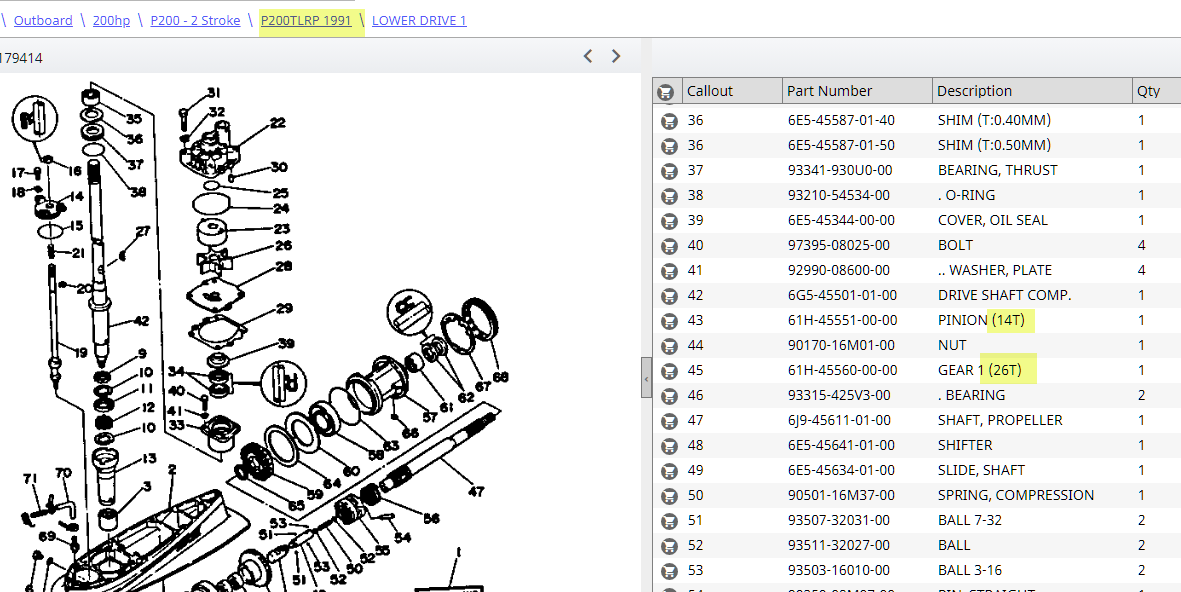The width and height of the screenshot is (1181, 592).
Task: Add BEARING, THRUST to cart
Action: pyautogui.click(x=669, y=170)
